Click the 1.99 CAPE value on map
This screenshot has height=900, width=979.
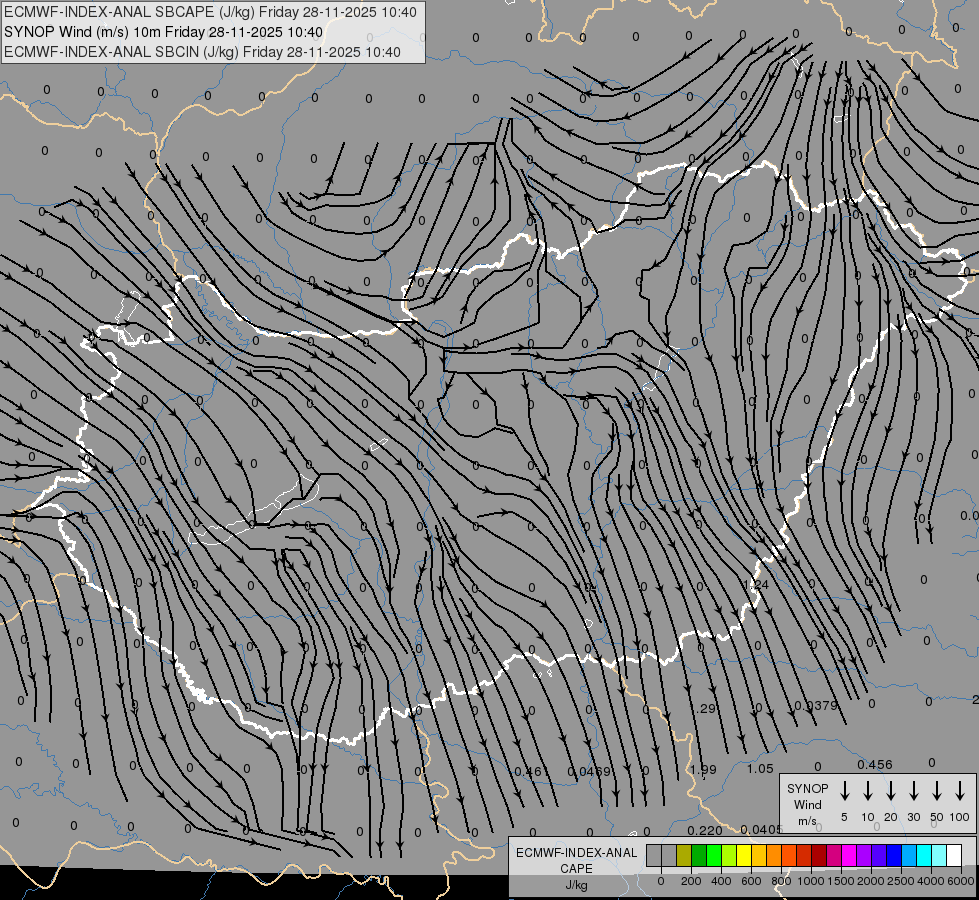coord(703,769)
